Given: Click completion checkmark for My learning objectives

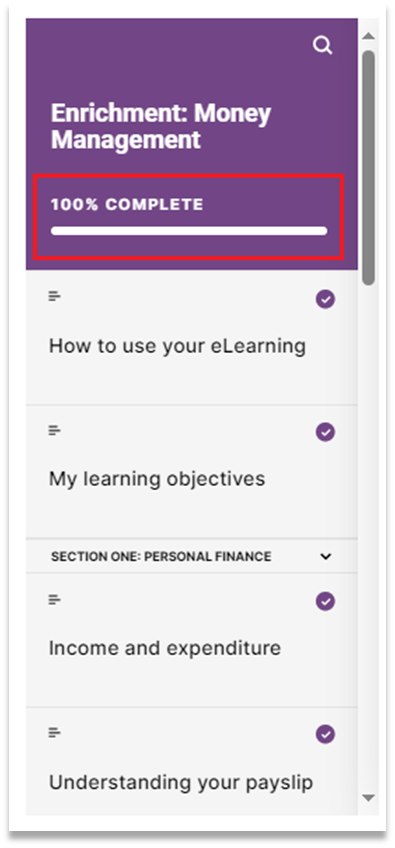Looking at the screenshot, I should point(325,432).
